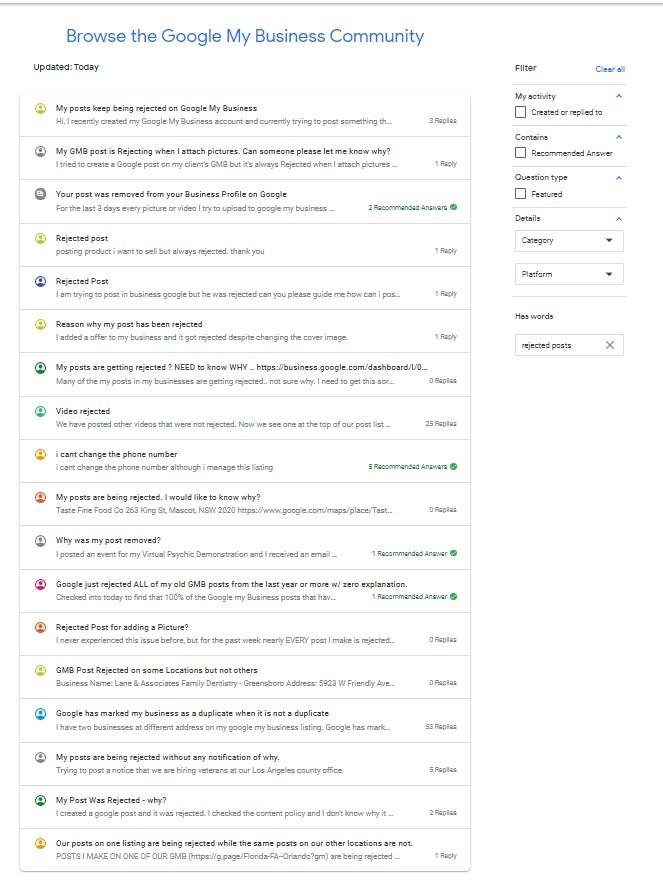Image resolution: width=663 pixels, height=882 pixels.
Task: Enable the 'Recommended Answer' checkbox
Action: [521, 153]
